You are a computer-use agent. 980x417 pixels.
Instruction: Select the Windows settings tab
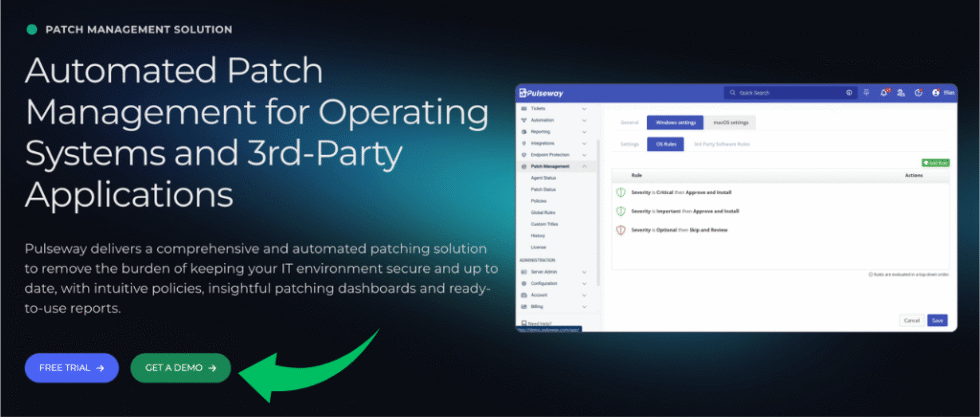coord(675,123)
